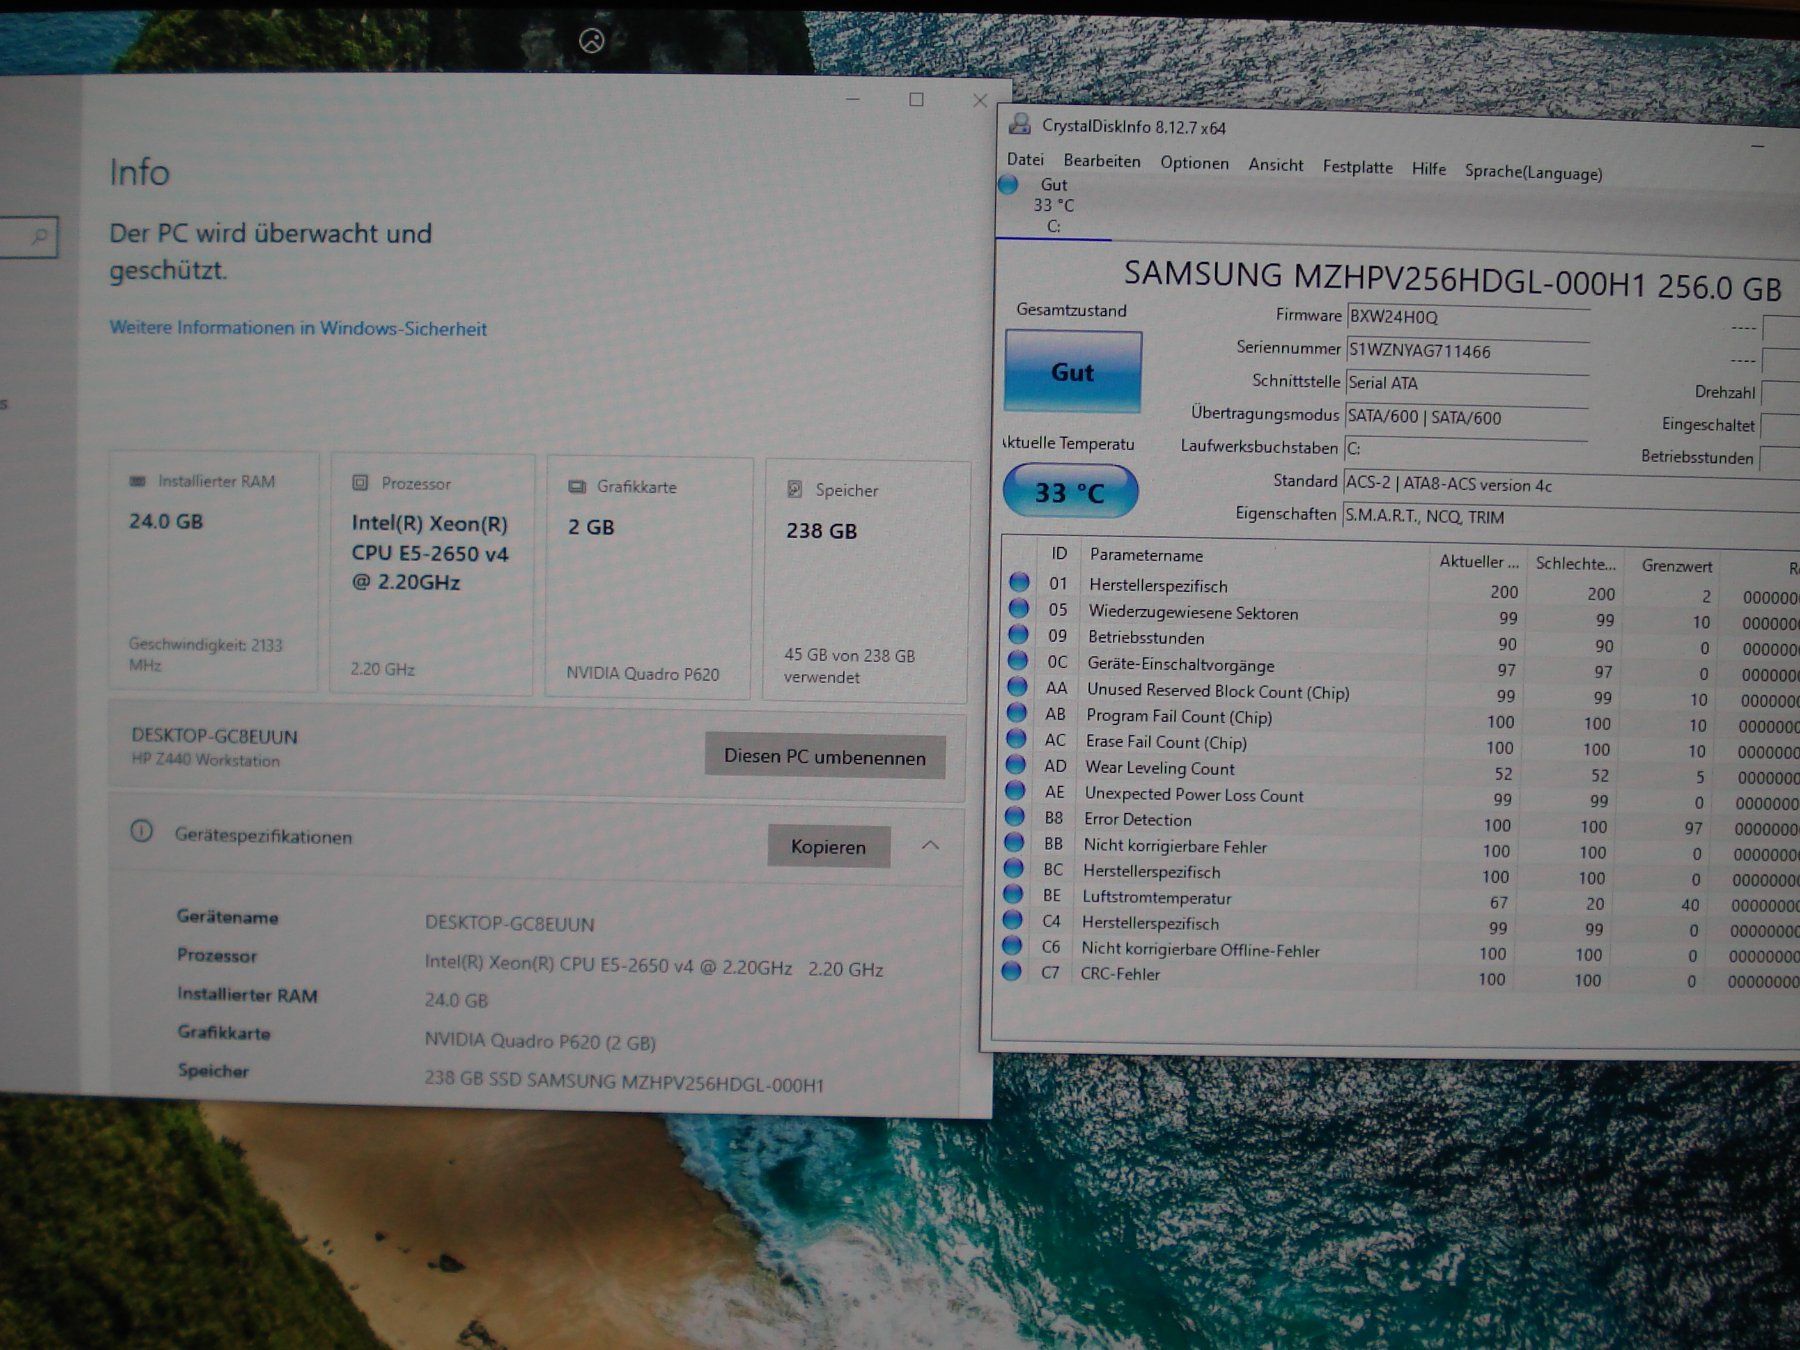Select the C: drive status tab with blue orb
The image size is (1800, 1350).
tap(1053, 205)
